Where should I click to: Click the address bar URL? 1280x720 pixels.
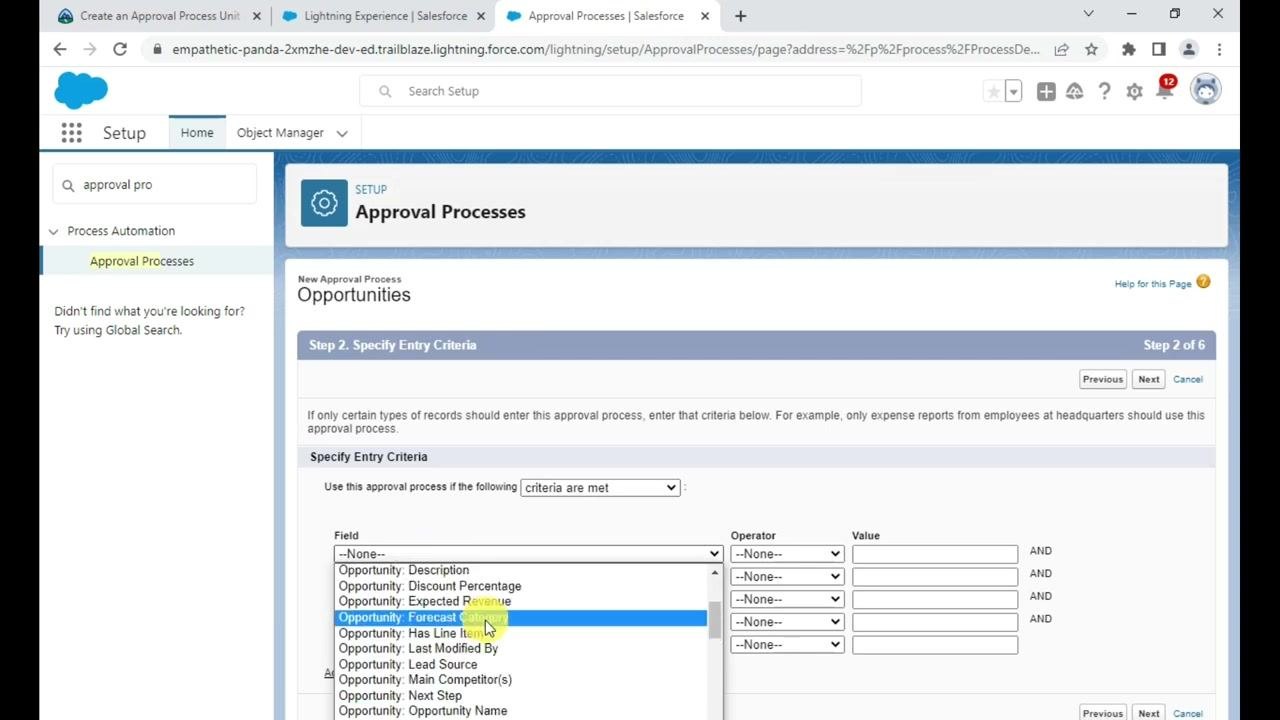coord(606,49)
